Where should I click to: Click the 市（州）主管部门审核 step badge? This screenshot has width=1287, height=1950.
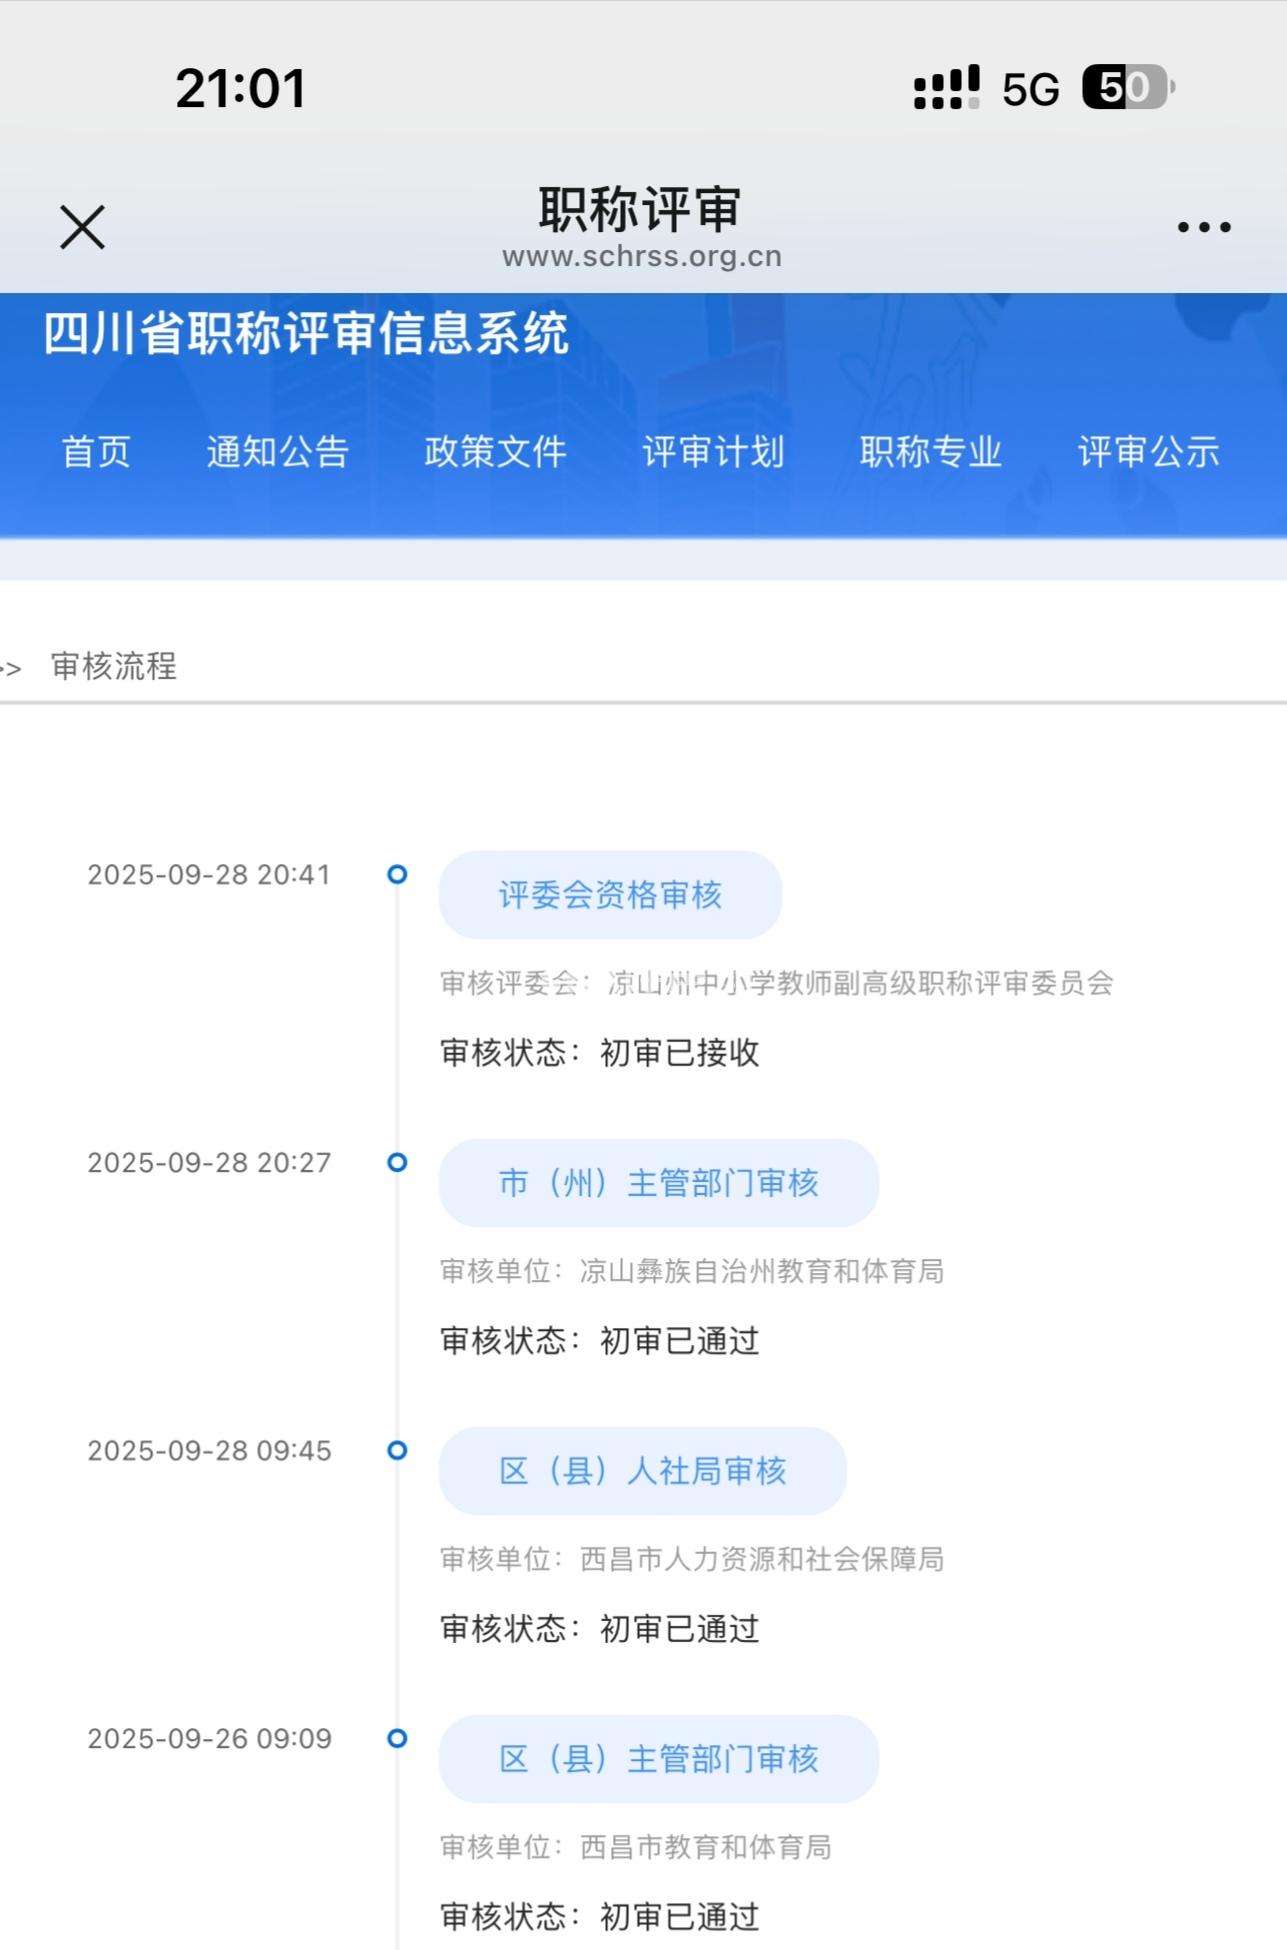click(x=658, y=1183)
